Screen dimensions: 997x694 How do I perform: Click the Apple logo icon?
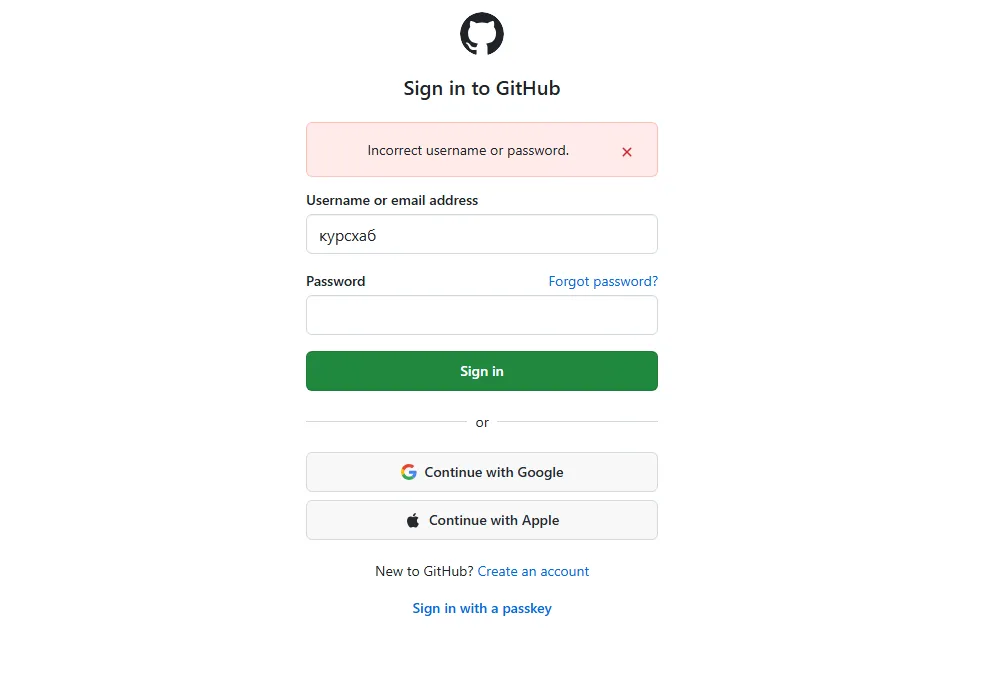[x=413, y=521]
